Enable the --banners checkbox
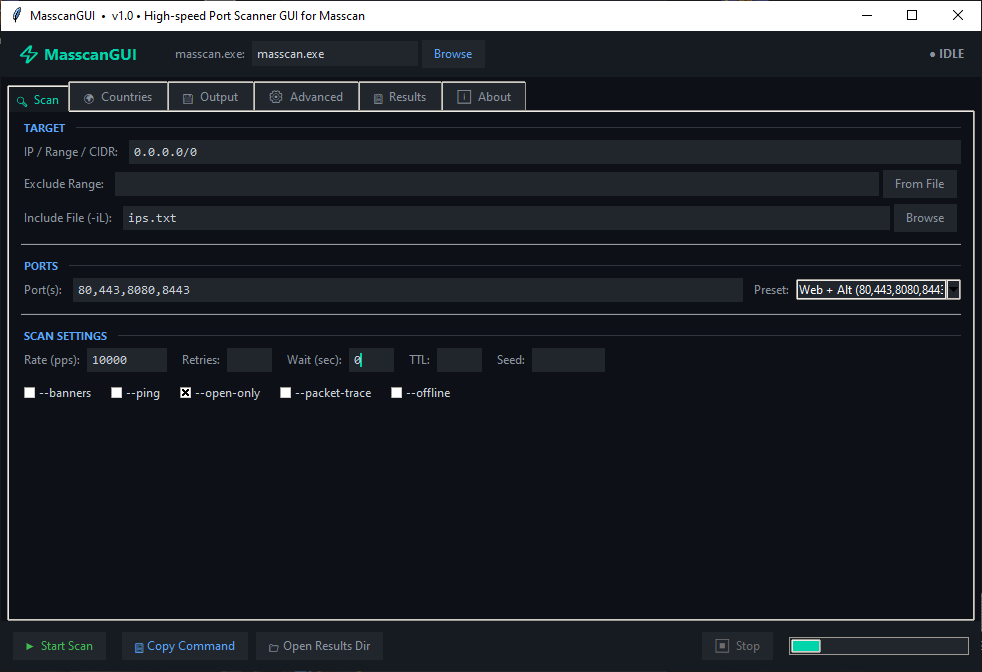Screen dimensions: 982x672 click(x=29, y=393)
